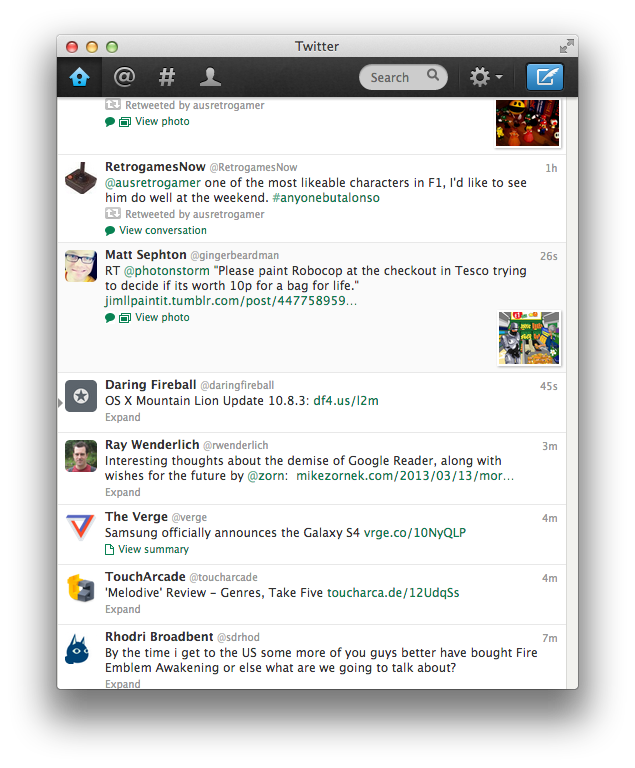Click the 26s timestamp

pyautogui.click(x=549, y=256)
